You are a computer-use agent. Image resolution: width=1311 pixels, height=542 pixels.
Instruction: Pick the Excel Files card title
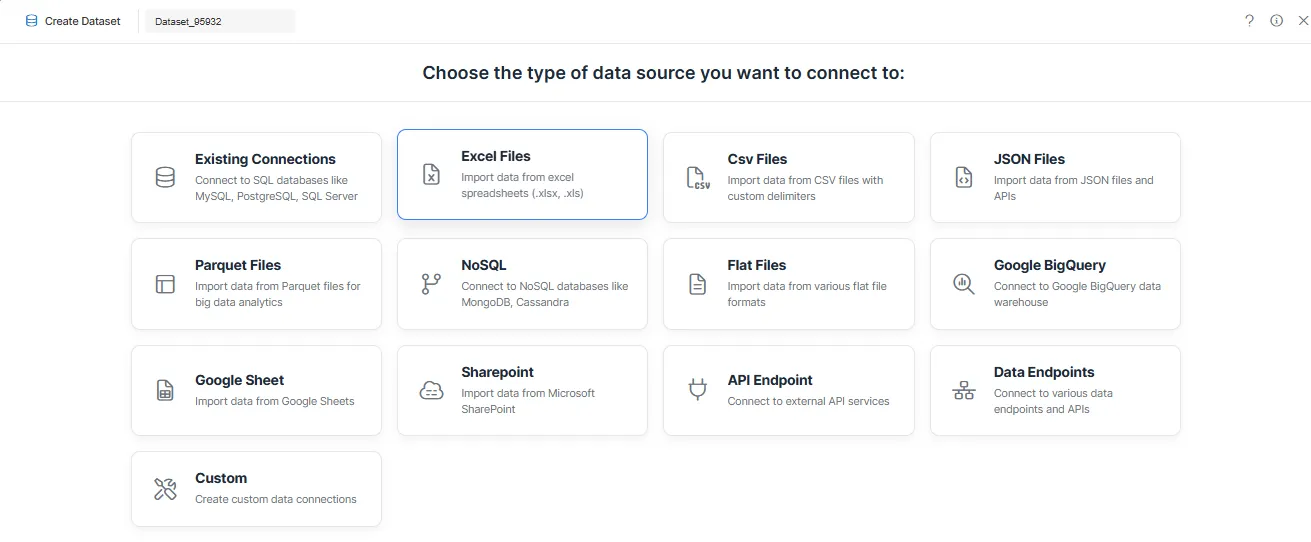(x=496, y=156)
